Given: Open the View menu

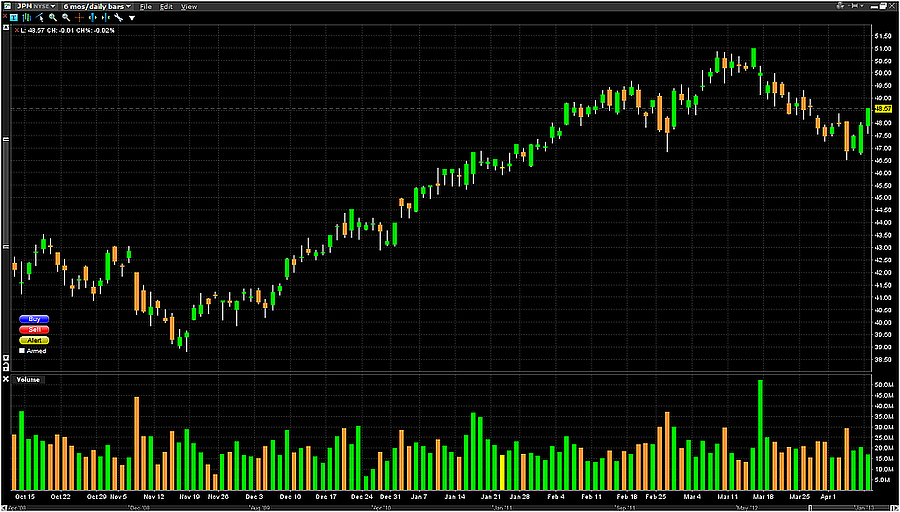Looking at the screenshot, I should 189,6.
